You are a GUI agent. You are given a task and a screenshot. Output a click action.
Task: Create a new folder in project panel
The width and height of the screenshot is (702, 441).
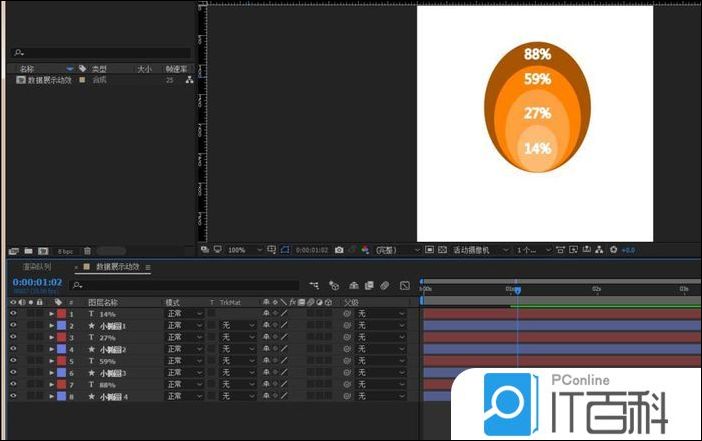(x=28, y=250)
